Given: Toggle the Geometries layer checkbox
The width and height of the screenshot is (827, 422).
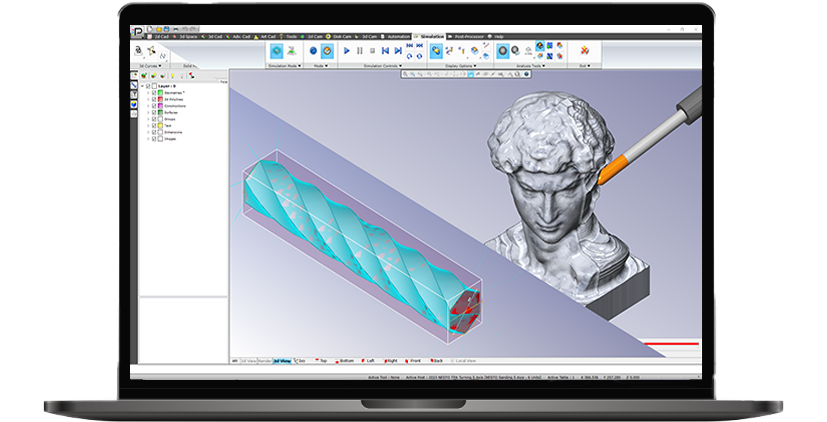Looking at the screenshot, I should [x=154, y=93].
